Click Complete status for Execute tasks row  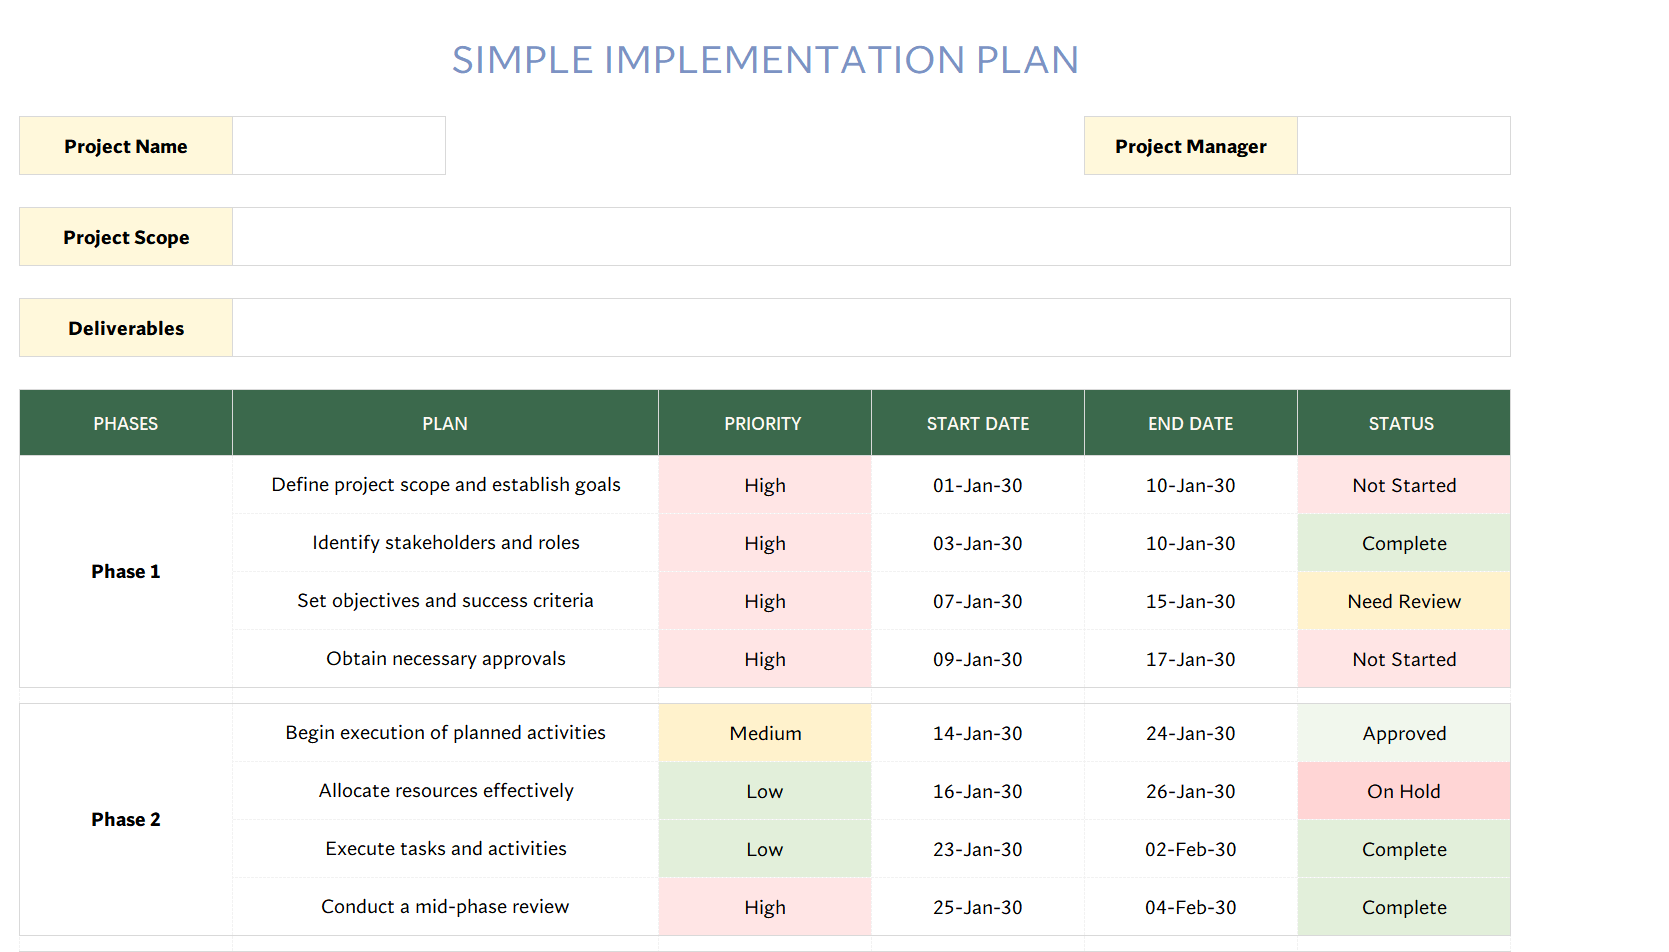[x=1404, y=849]
